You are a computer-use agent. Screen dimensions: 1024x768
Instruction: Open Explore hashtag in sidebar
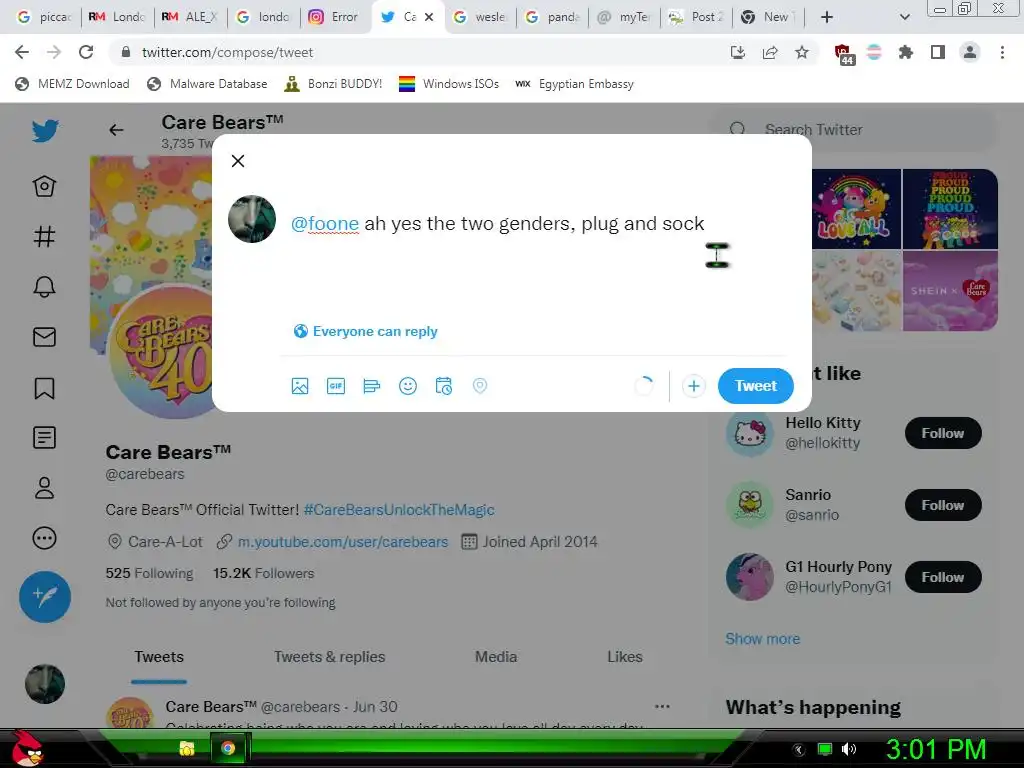point(44,236)
